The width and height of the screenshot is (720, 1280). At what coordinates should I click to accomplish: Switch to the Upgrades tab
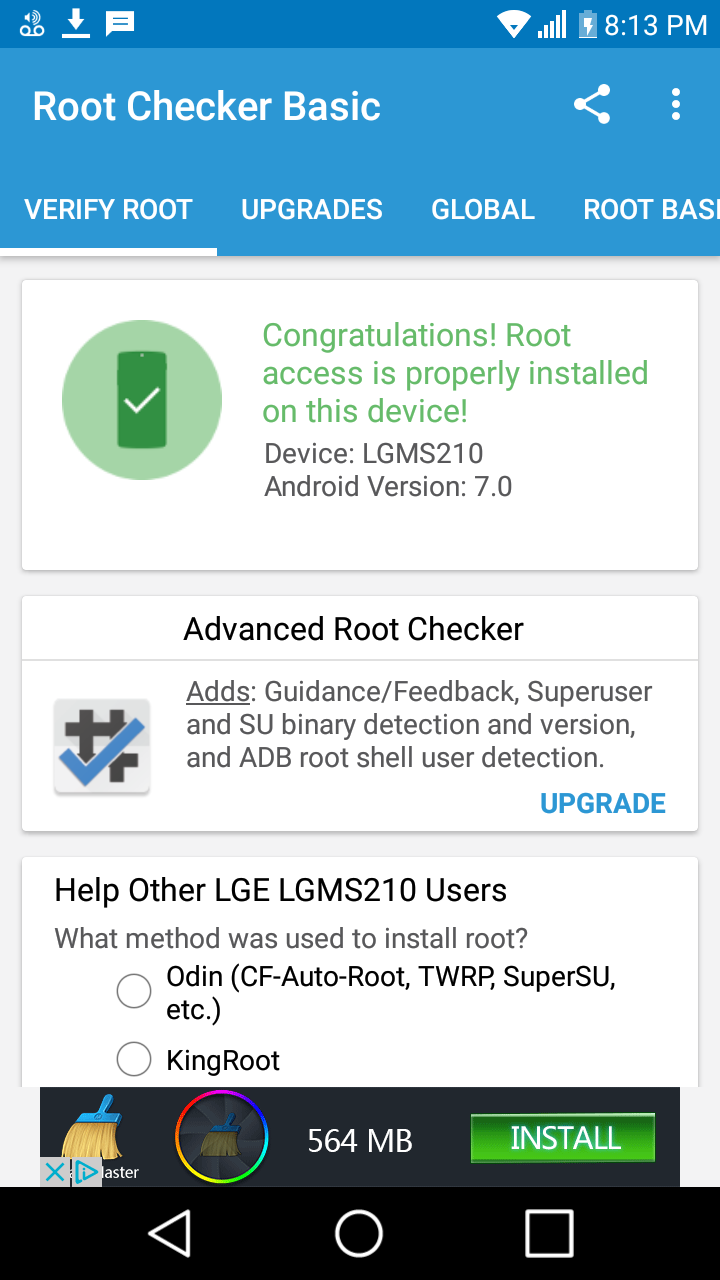312,210
